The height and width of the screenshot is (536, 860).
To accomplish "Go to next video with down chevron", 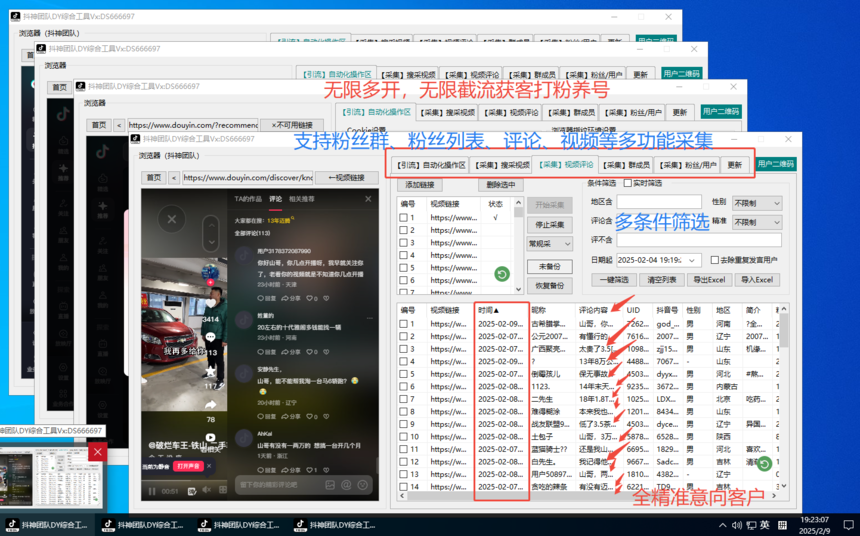I will click(x=211, y=241).
